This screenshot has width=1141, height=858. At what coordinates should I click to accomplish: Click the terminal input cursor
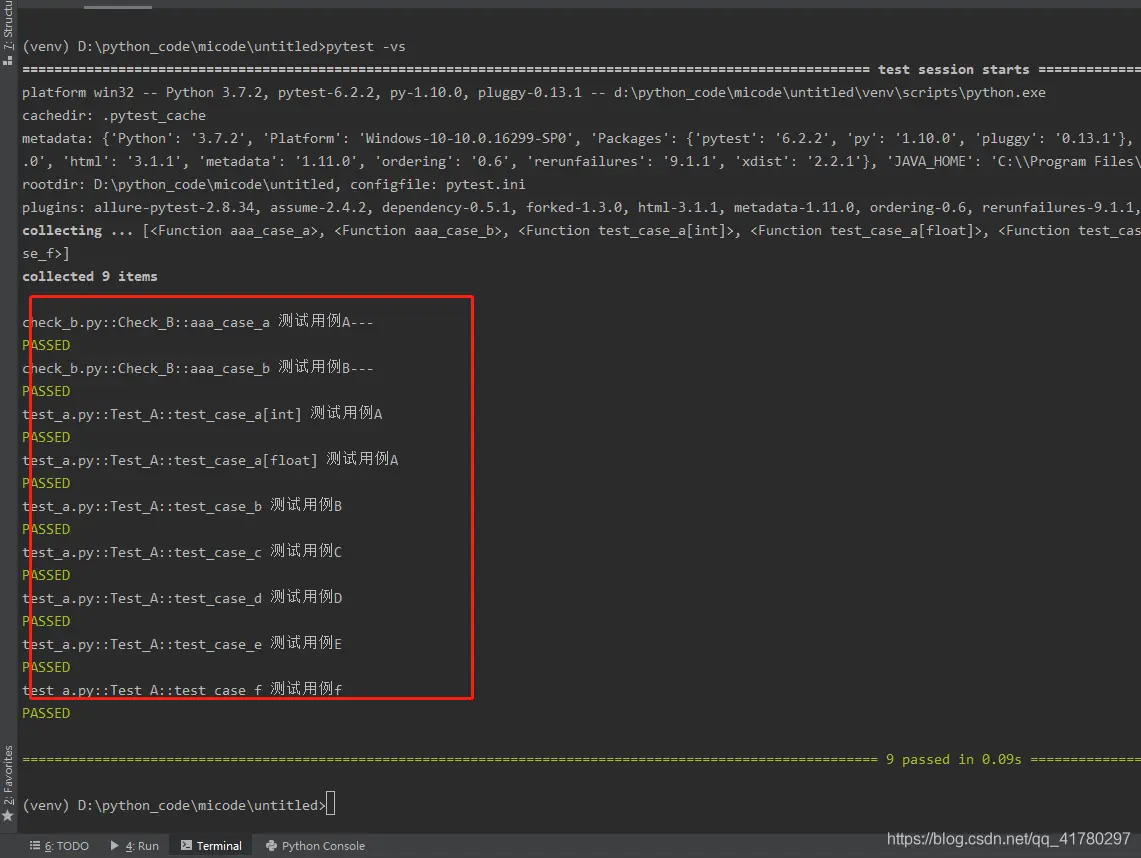coord(330,803)
